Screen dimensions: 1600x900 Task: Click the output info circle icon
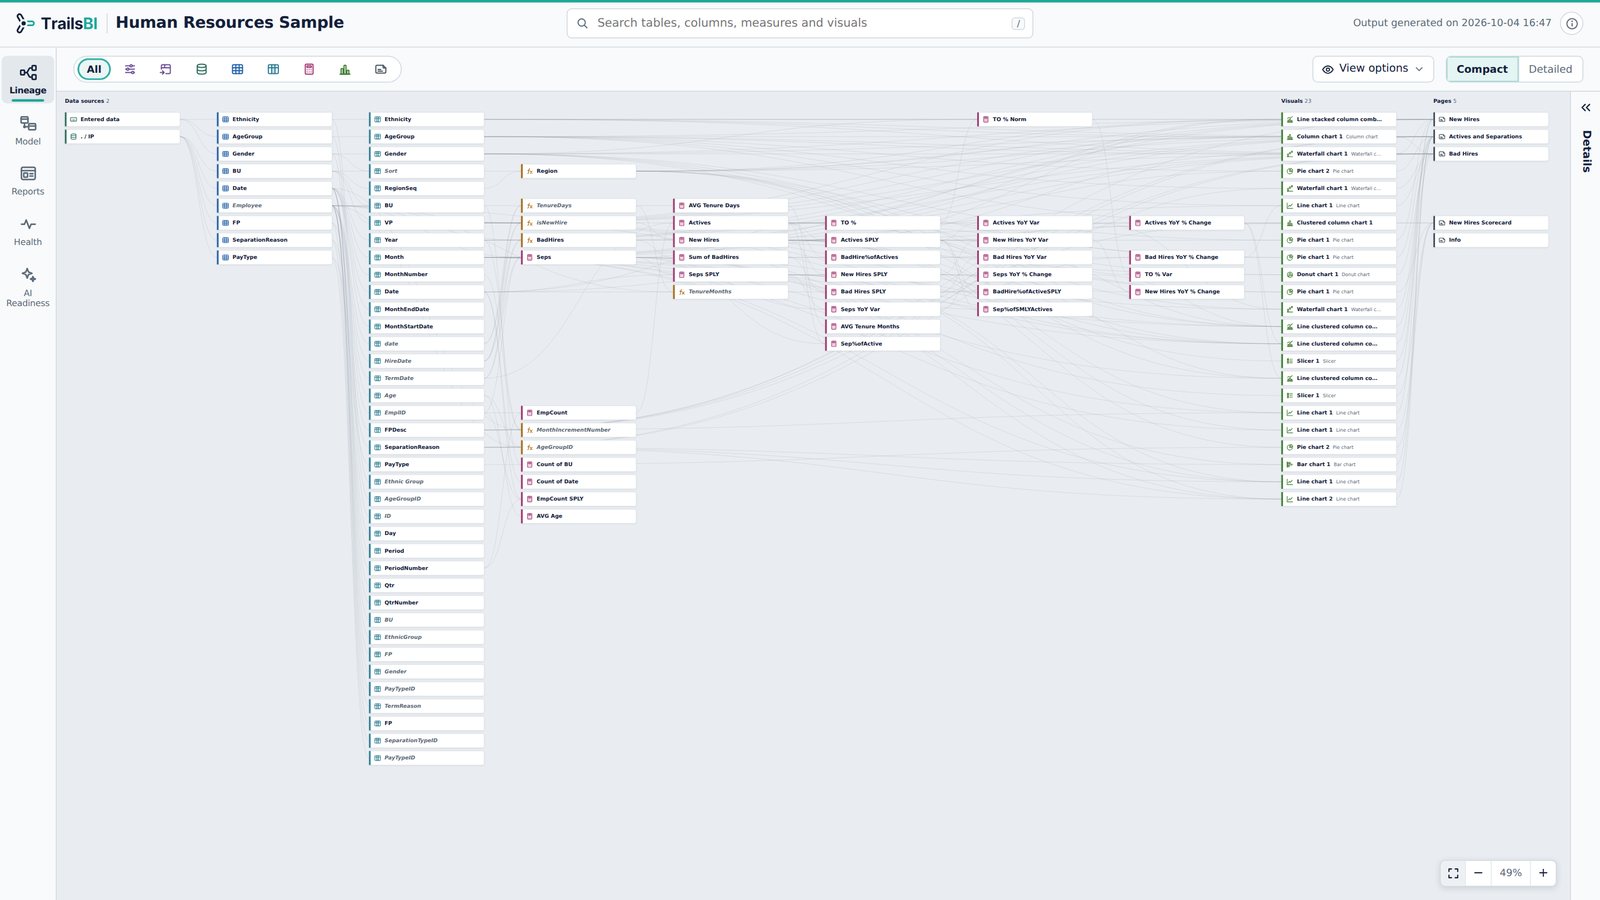coord(1572,23)
